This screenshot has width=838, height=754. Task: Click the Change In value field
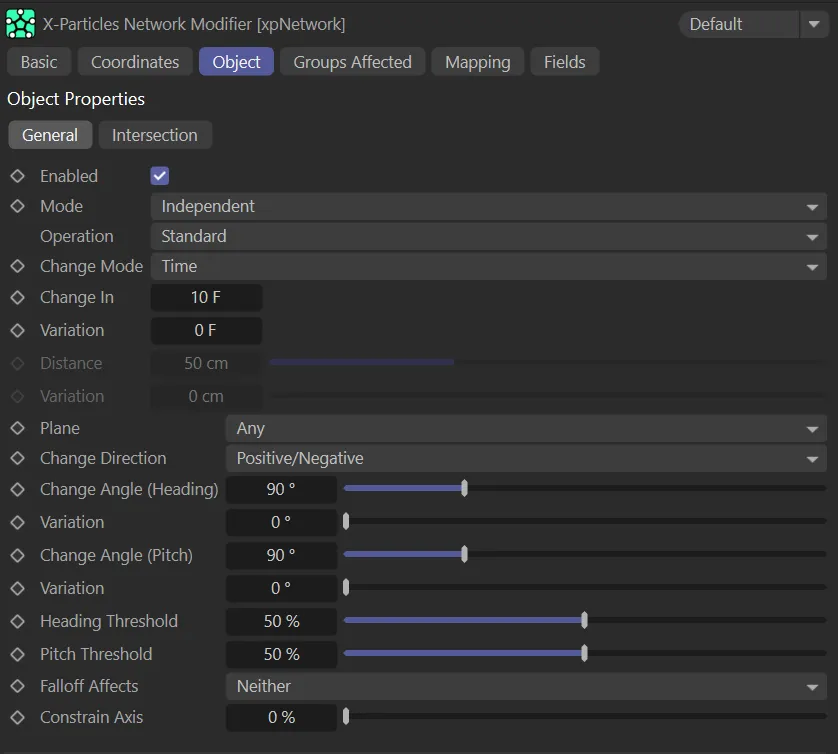coord(206,298)
